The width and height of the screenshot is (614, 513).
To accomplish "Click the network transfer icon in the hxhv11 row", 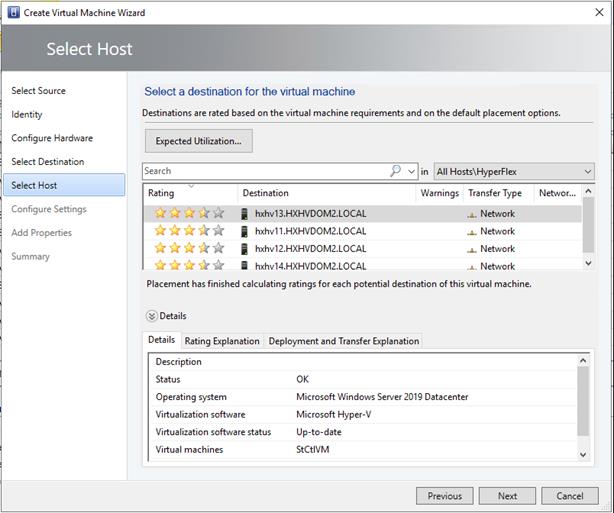I will click(x=472, y=232).
